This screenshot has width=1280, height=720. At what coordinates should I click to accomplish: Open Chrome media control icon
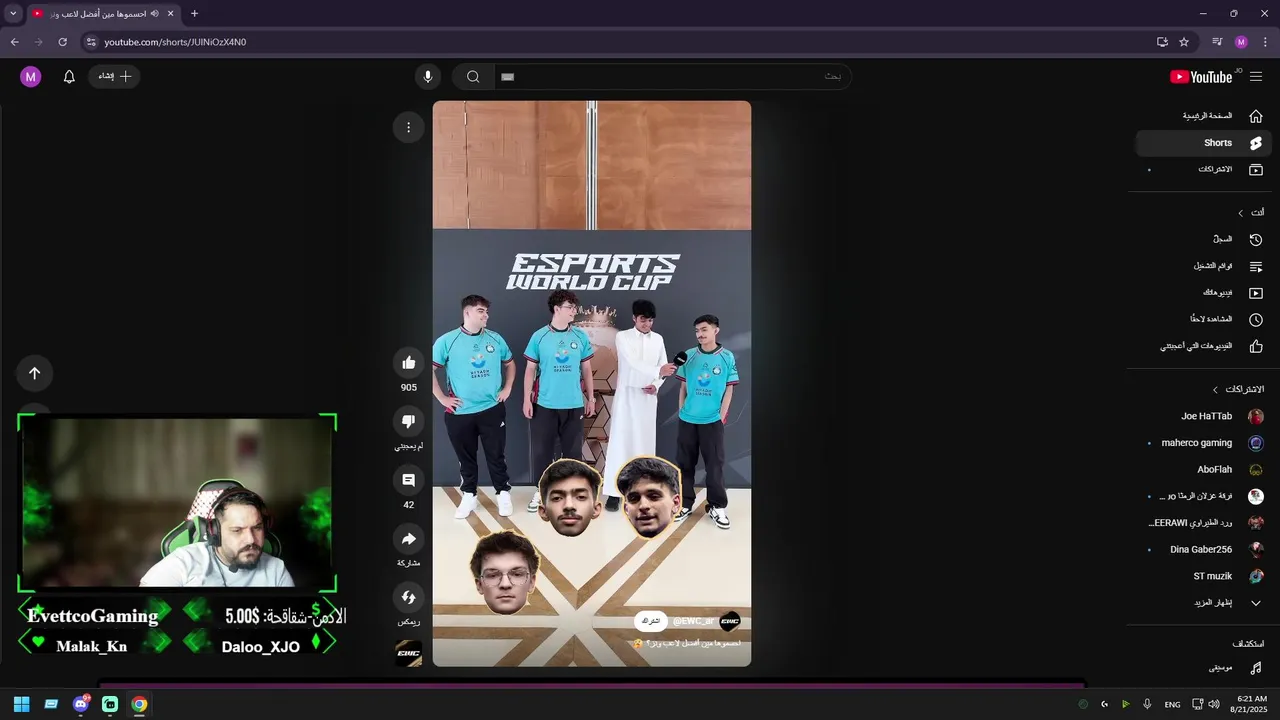[x=1217, y=42]
